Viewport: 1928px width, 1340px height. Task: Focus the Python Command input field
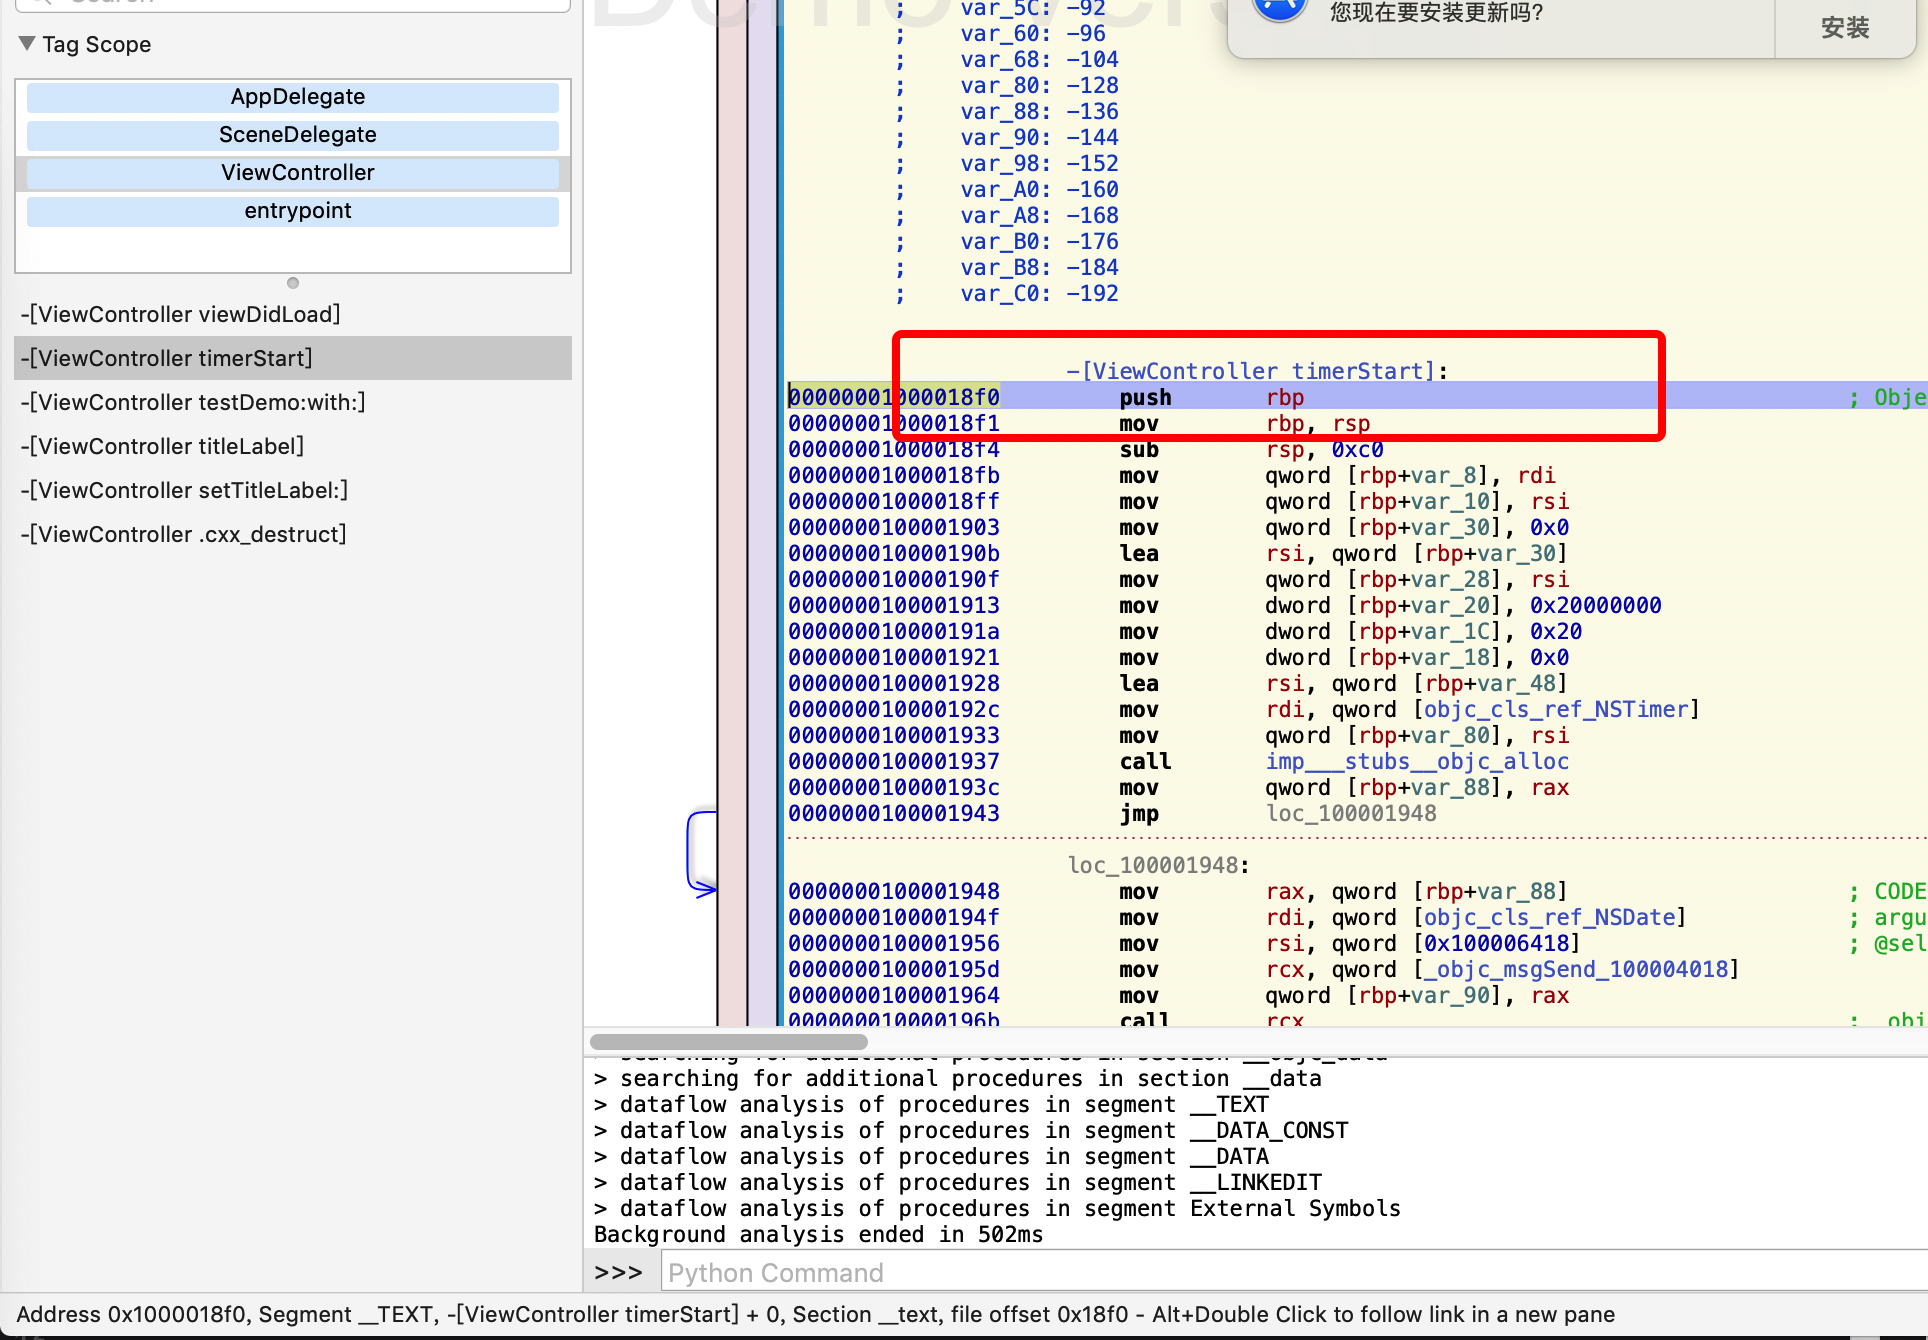pyautogui.click(x=1290, y=1273)
